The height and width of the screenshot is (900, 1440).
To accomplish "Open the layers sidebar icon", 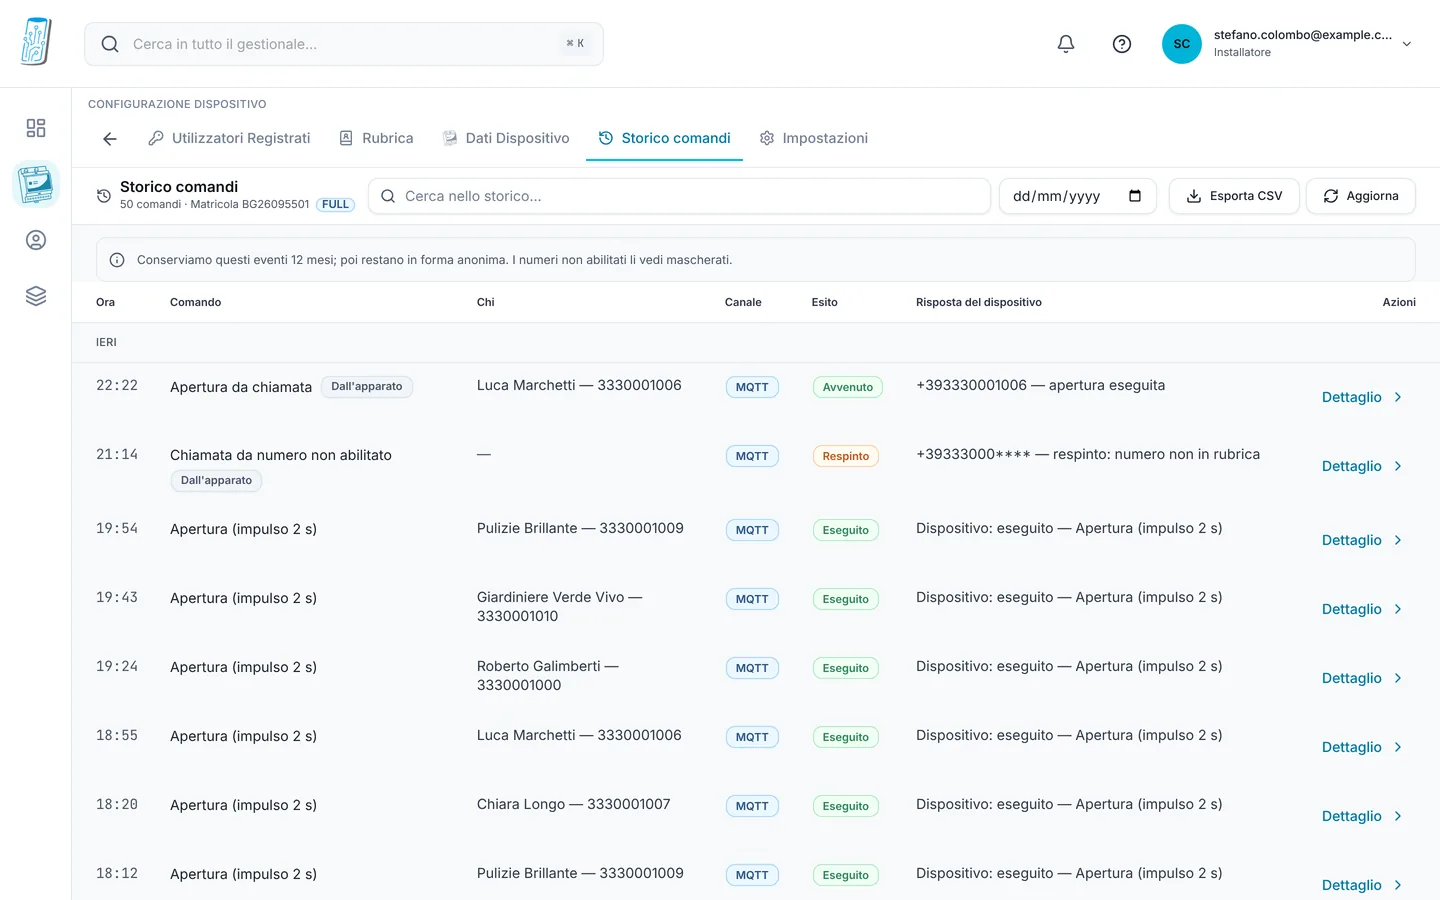I will (x=36, y=296).
